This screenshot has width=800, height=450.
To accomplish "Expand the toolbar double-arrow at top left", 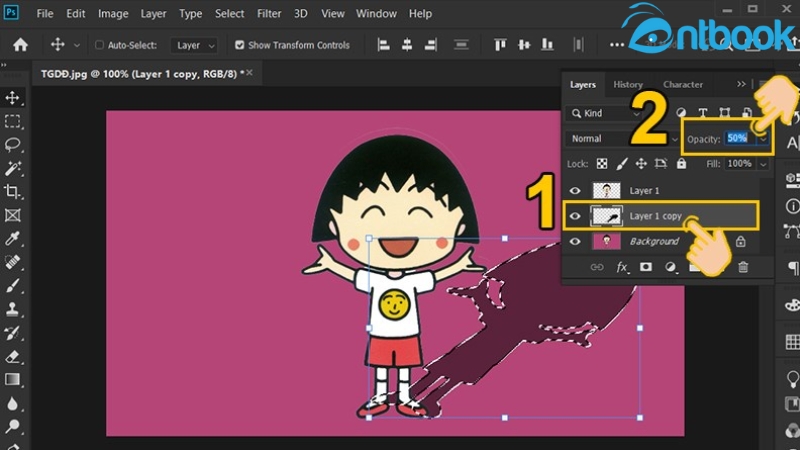I will 4,65.
